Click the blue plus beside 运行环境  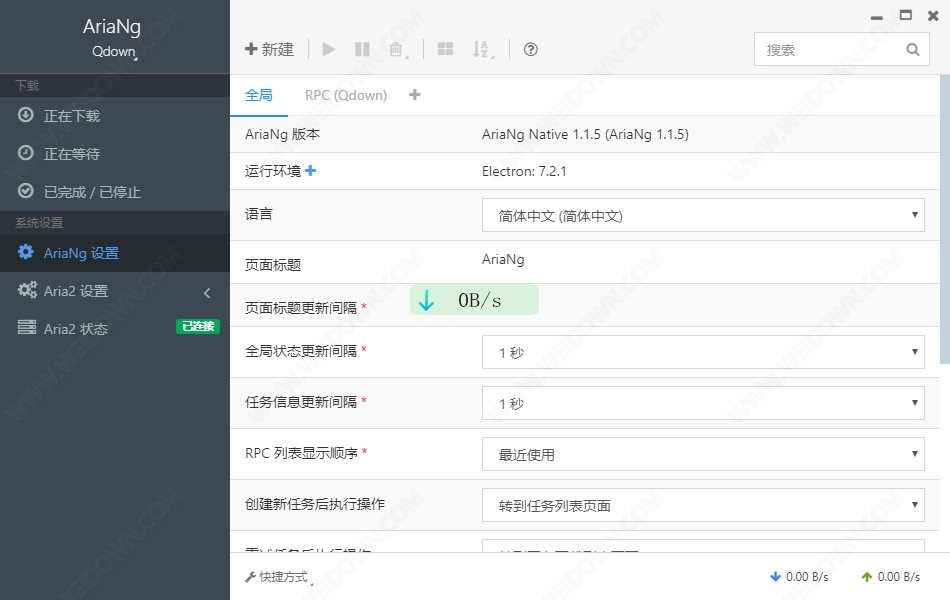(x=310, y=171)
